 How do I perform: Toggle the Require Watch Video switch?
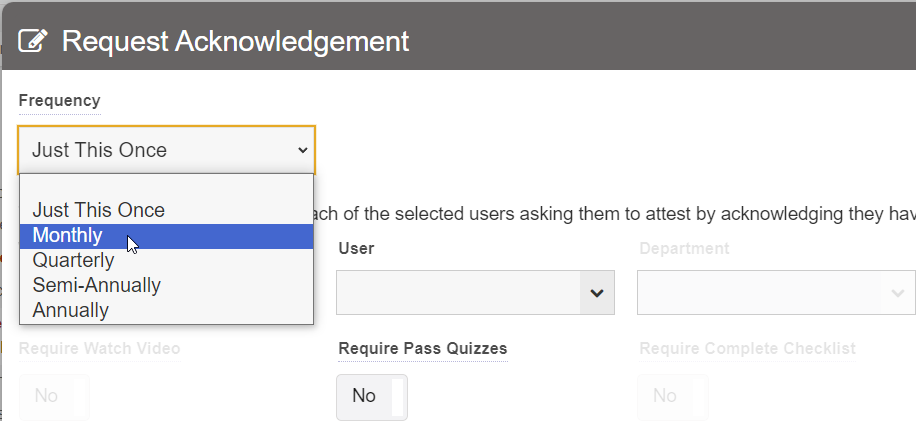54,396
